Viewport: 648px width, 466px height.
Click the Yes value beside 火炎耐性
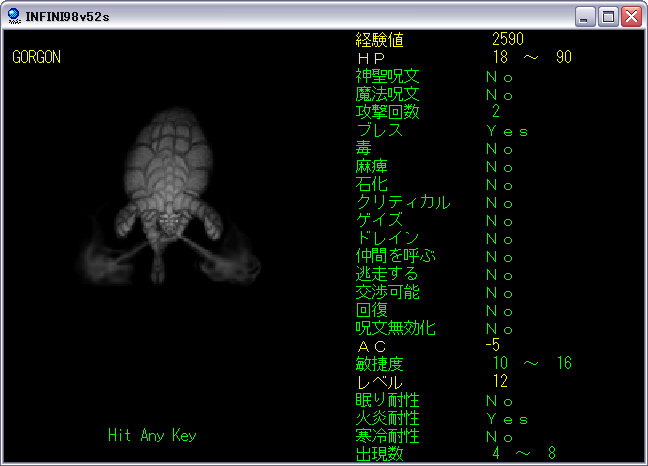click(507, 419)
